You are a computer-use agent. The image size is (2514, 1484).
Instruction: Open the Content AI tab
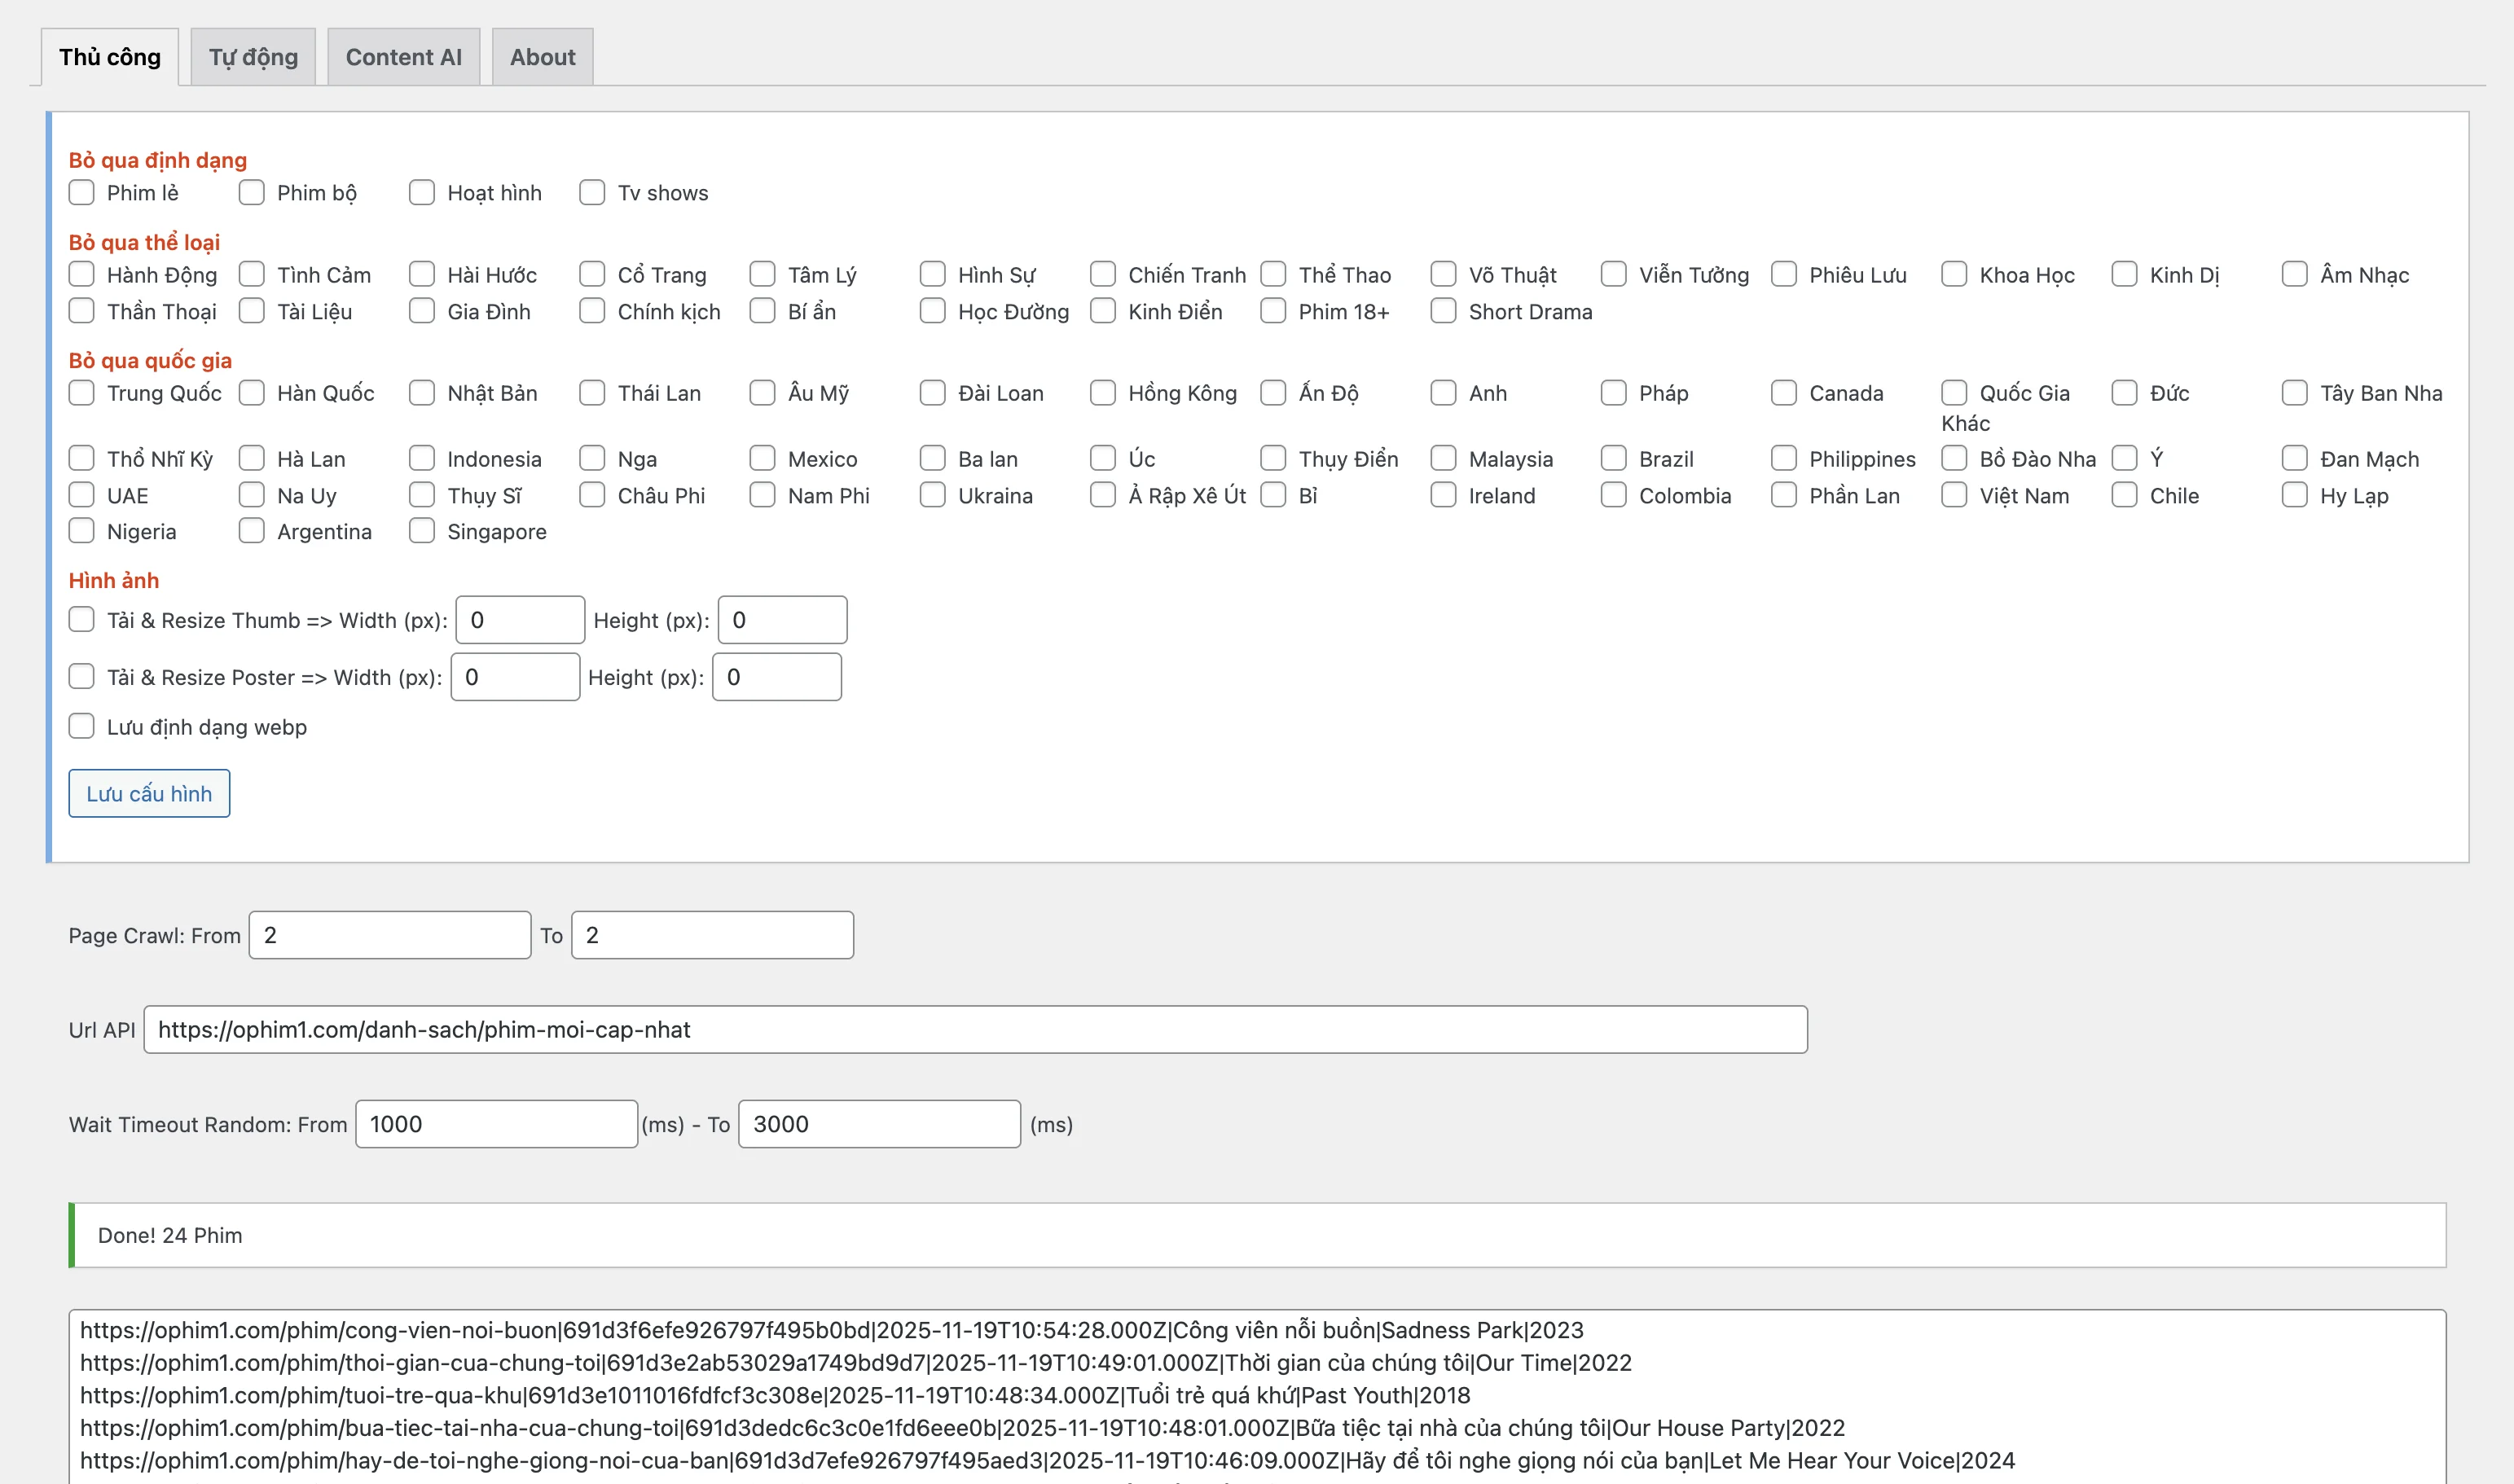click(x=403, y=57)
